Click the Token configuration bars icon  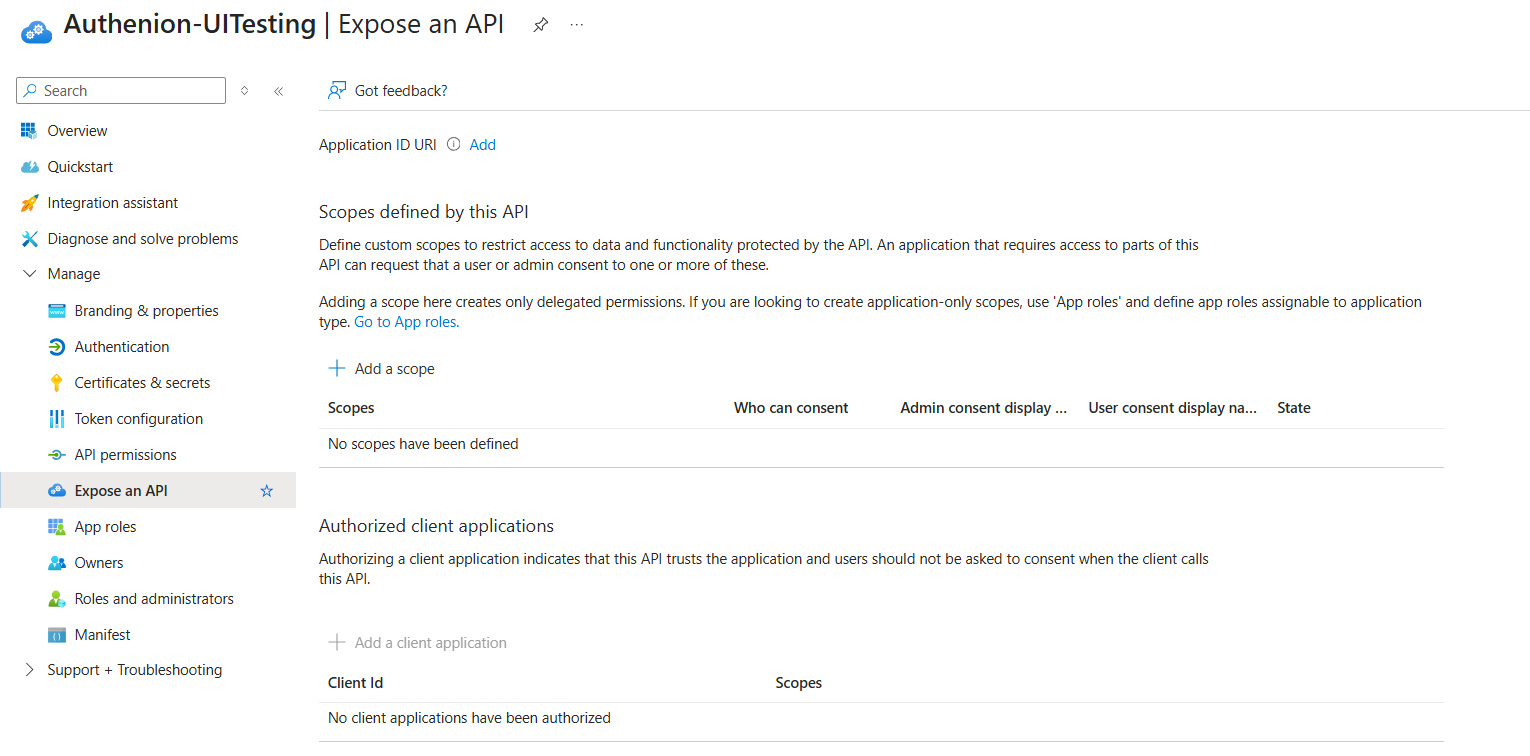point(56,419)
